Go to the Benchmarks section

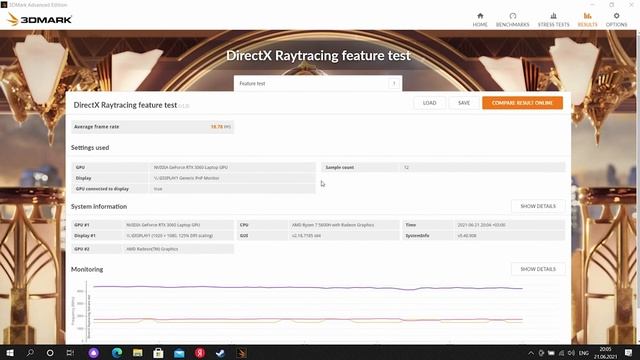tap(512, 20)
